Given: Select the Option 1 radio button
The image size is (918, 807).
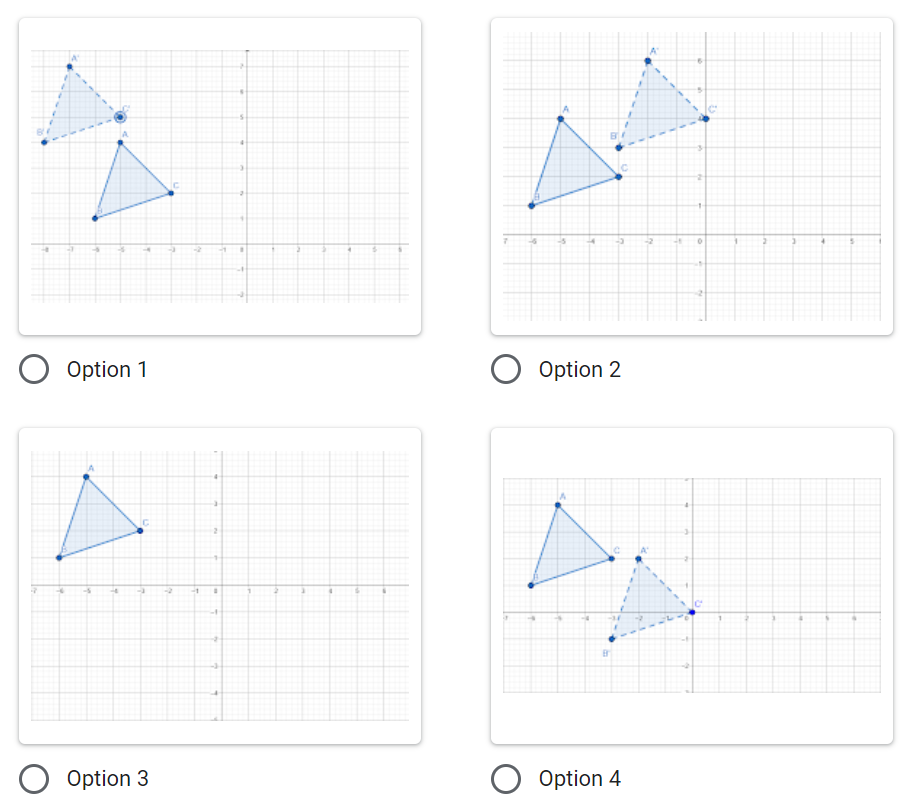Looking at the screenshot, I should click(x=34, y=369).
